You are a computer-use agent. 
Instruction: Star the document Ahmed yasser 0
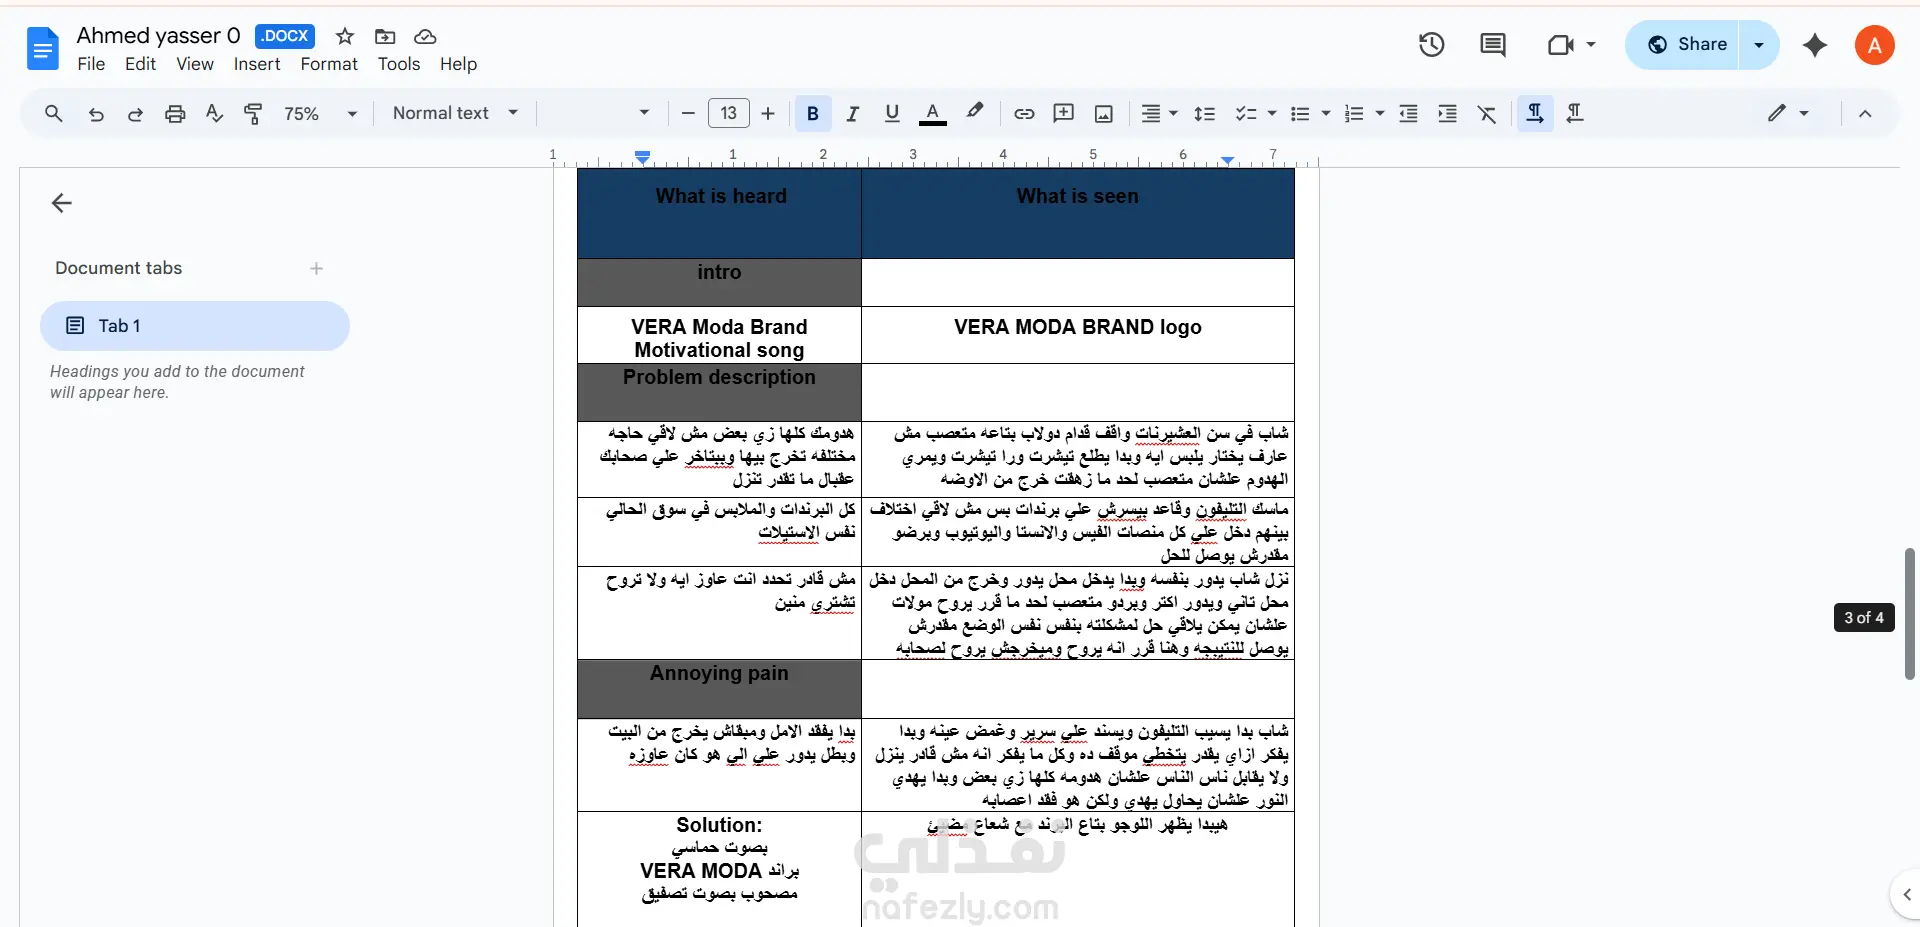(345, 37)
